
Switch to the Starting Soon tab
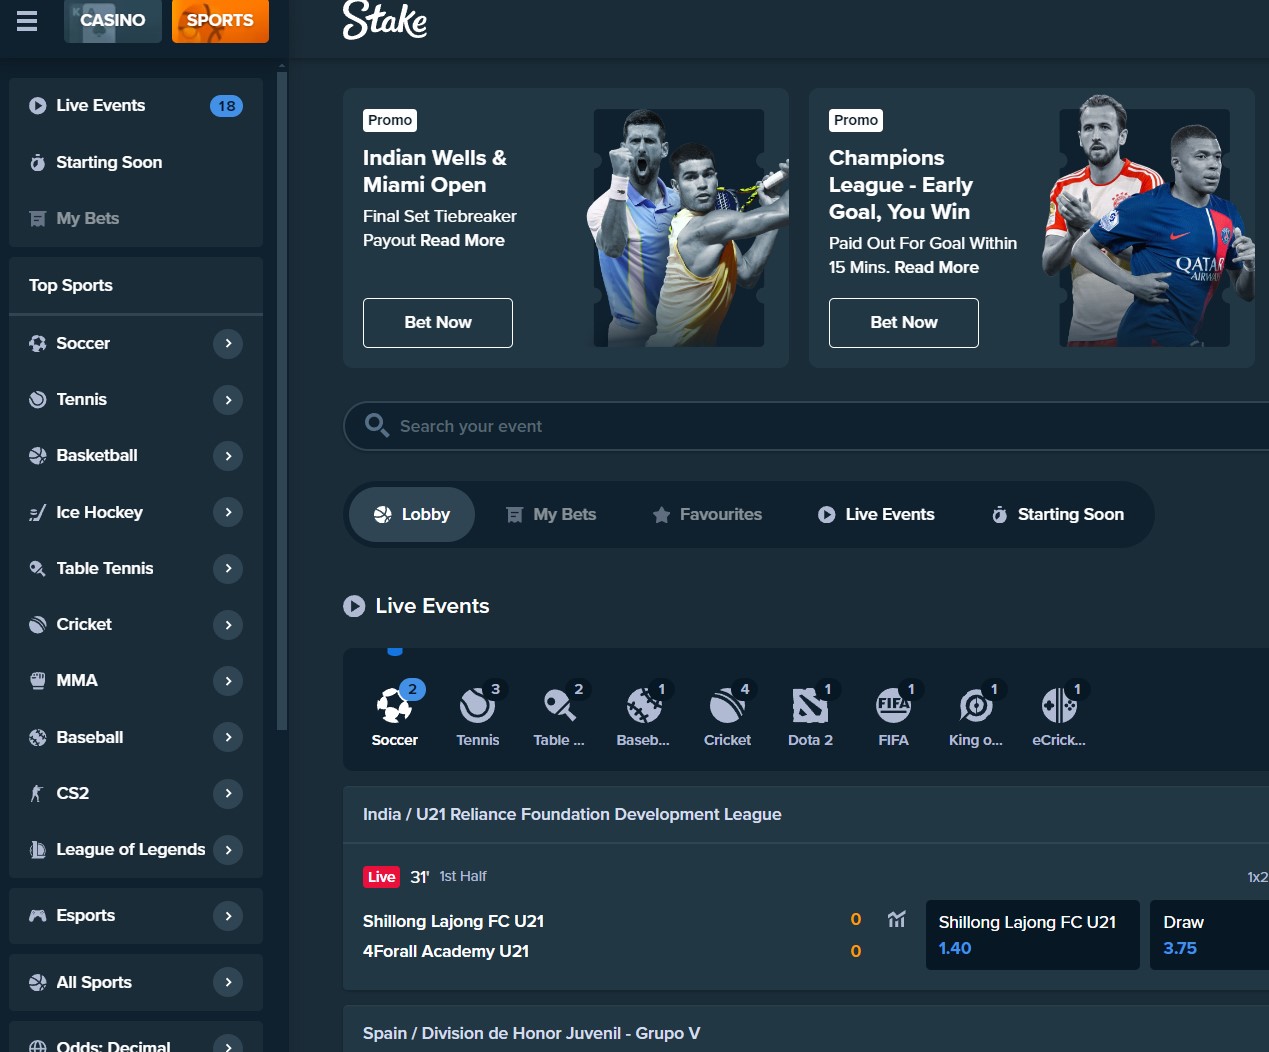pyautogui.click(x=1057, y=514)
